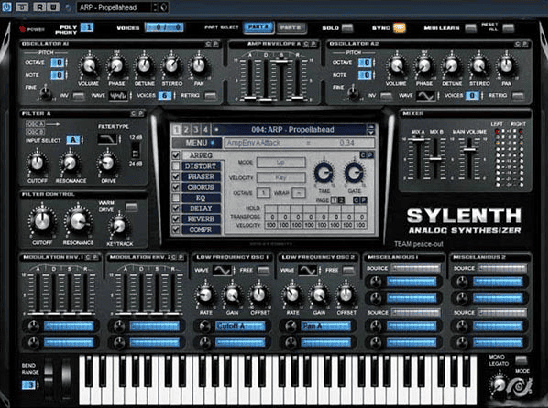Click the arpeggiator Gate knob
The image size is (548, 408).
354,172
